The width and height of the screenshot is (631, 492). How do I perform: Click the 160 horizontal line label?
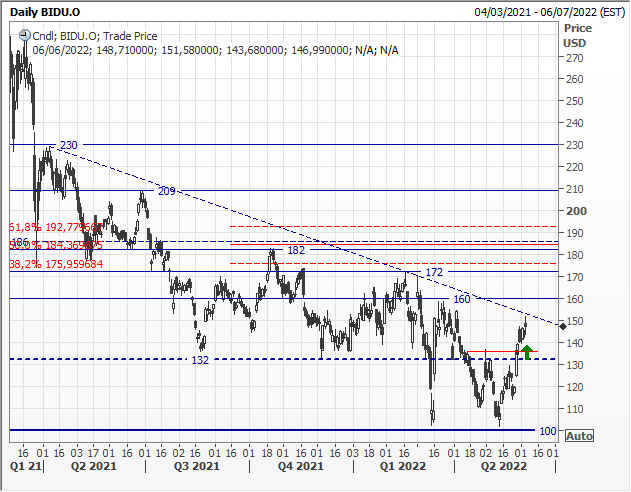(x=461, y=299)
